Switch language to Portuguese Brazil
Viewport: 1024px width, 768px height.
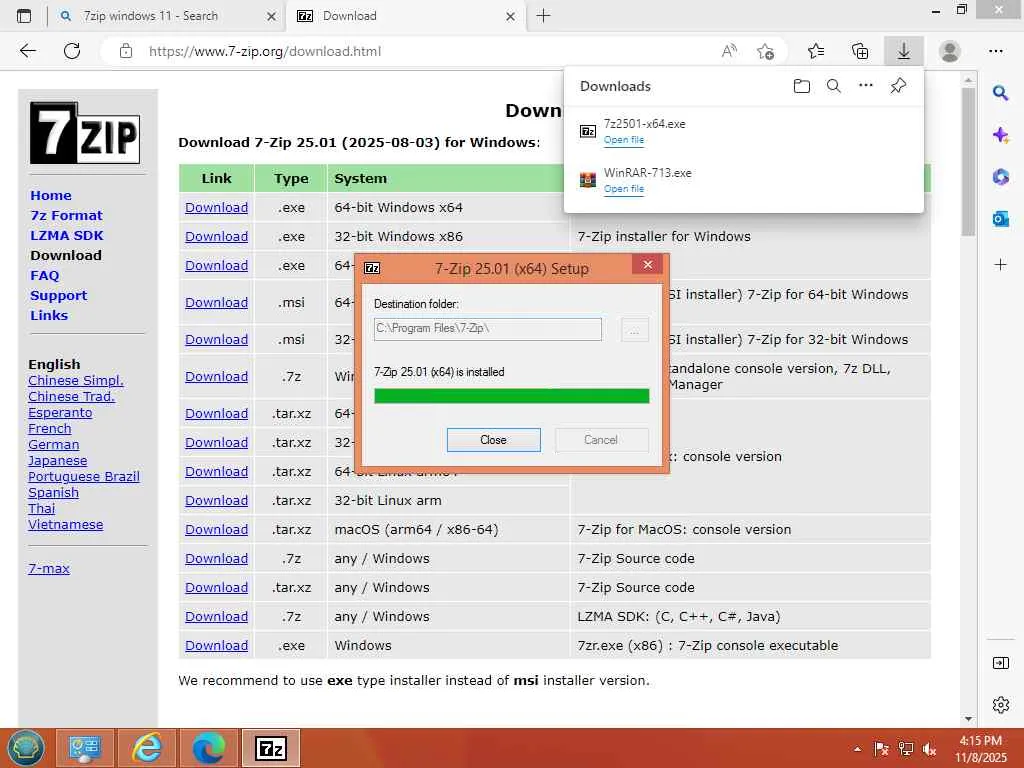84,477
